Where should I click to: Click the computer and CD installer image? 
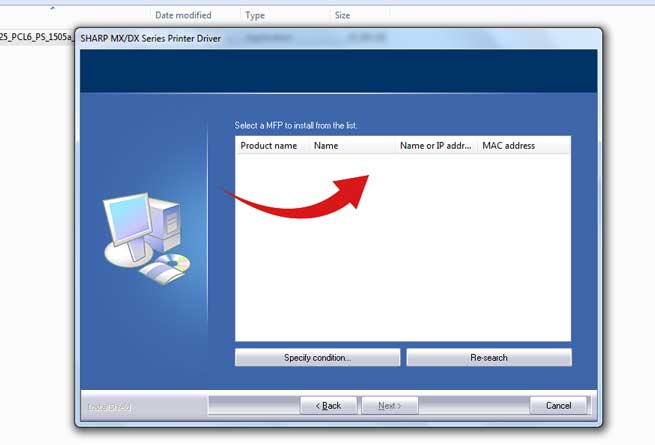(x=146, y=239)
